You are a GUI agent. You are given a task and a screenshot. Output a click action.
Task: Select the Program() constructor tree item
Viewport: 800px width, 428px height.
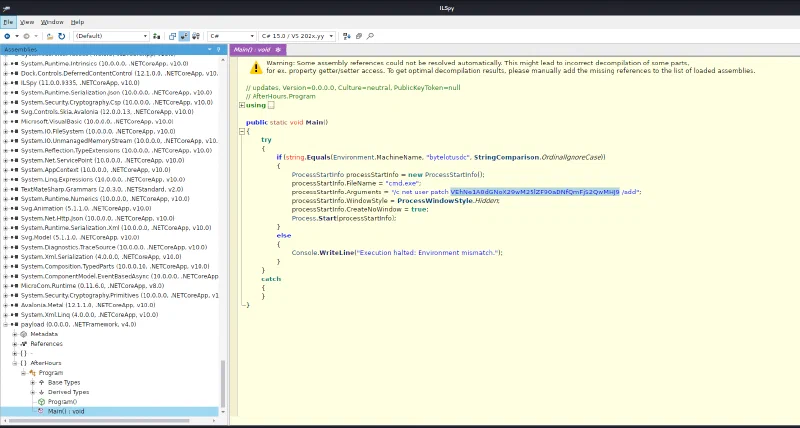coord(62,402)
